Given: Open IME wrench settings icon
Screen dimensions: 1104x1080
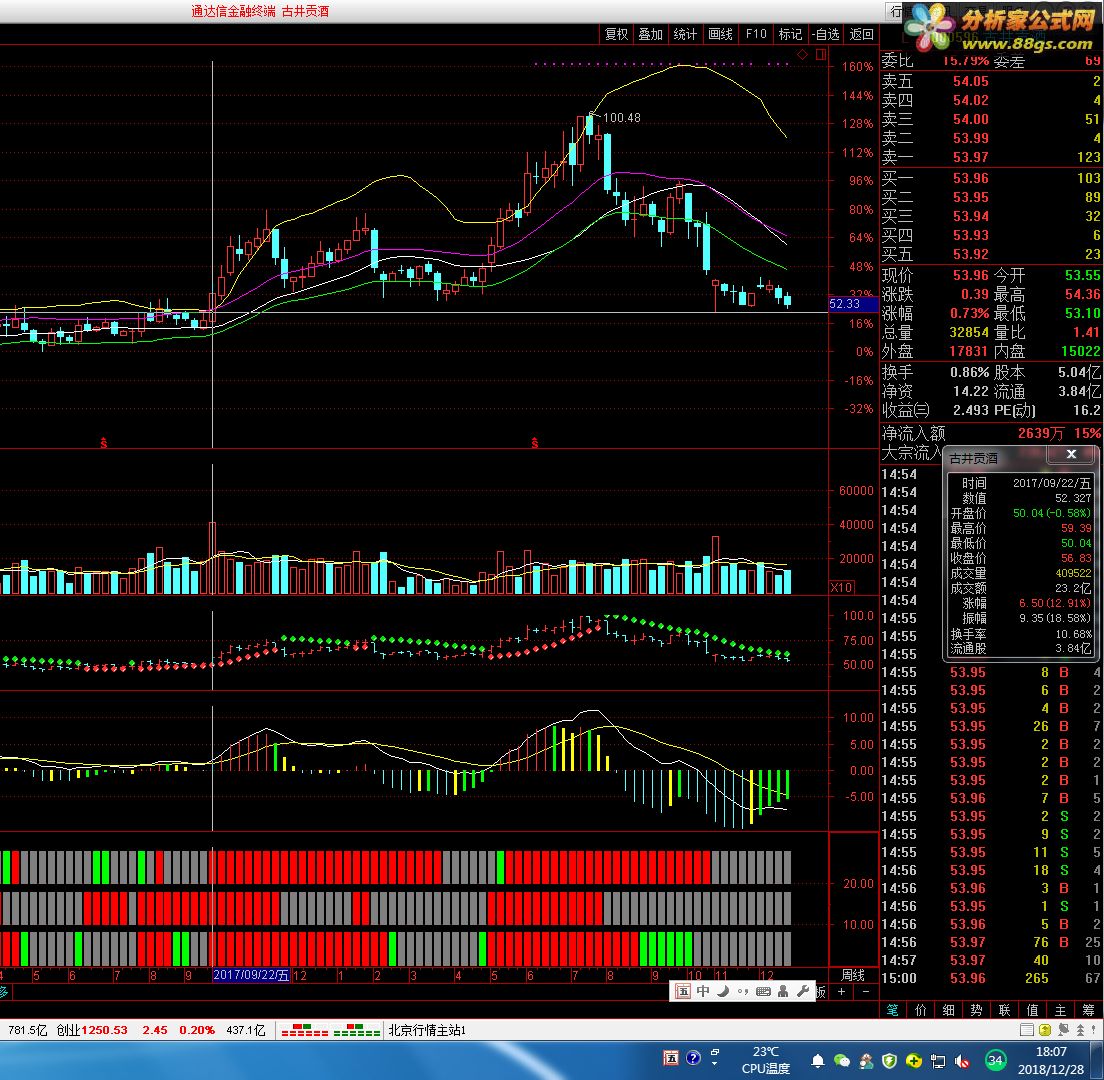Looking at the screenshot, I should 803,991.
